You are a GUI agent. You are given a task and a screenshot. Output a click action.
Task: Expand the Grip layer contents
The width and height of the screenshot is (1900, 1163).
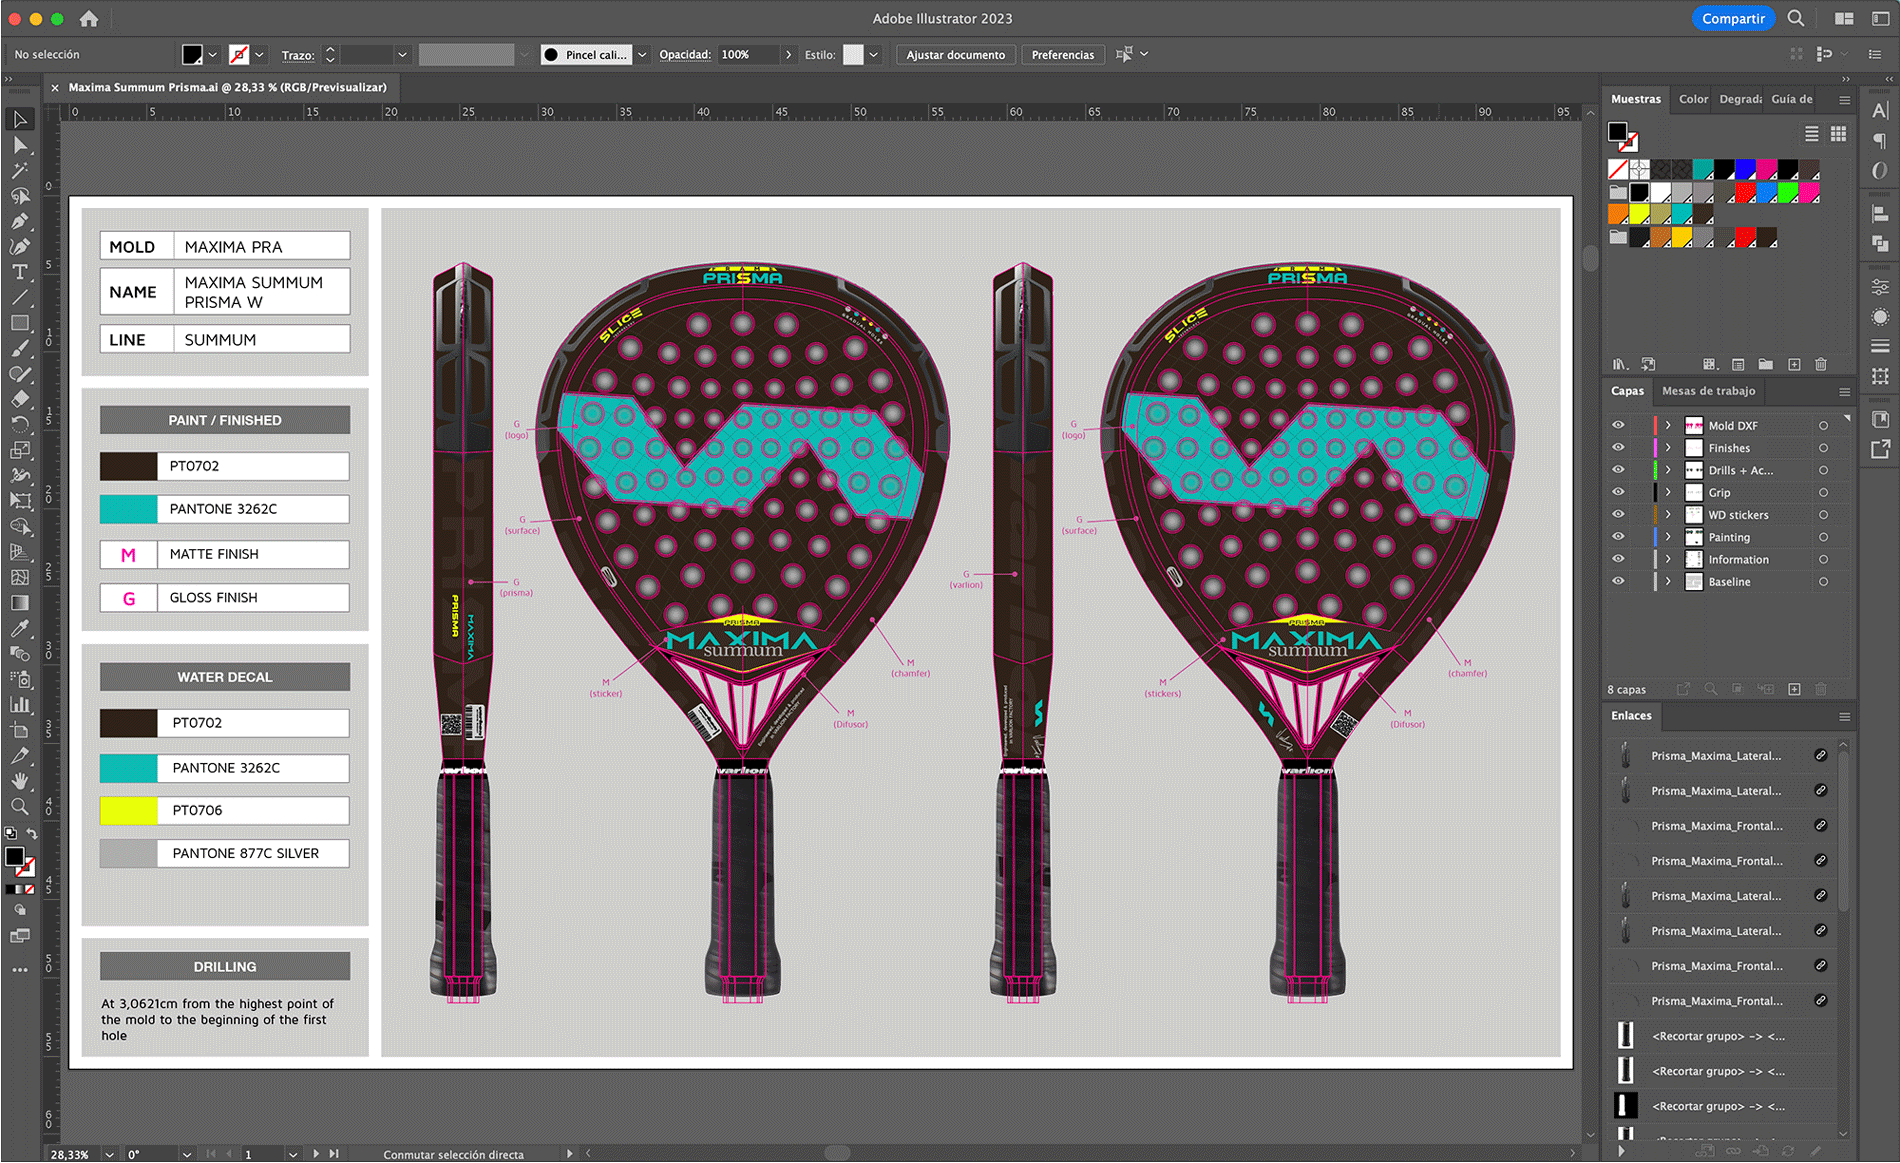(x=1668, y=492)
